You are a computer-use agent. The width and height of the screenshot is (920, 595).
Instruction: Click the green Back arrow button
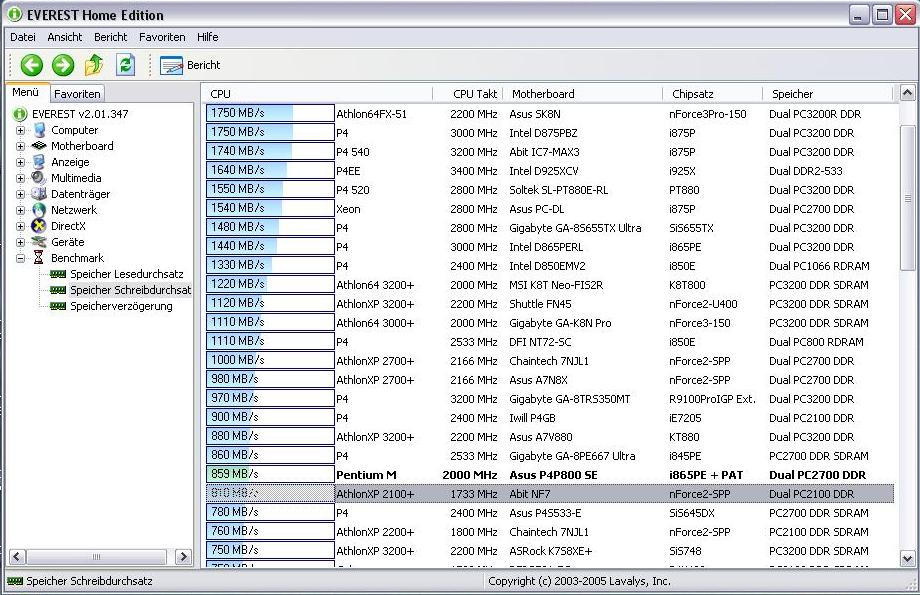point(32,65)
